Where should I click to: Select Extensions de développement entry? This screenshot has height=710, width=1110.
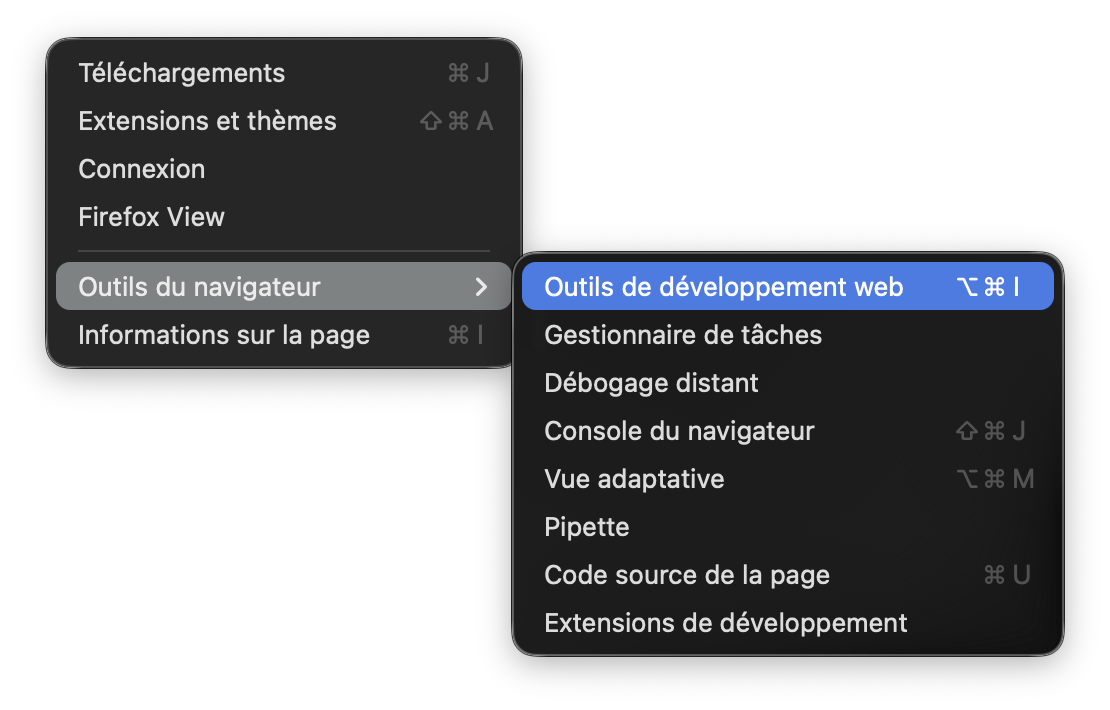[x=725, y=623]
